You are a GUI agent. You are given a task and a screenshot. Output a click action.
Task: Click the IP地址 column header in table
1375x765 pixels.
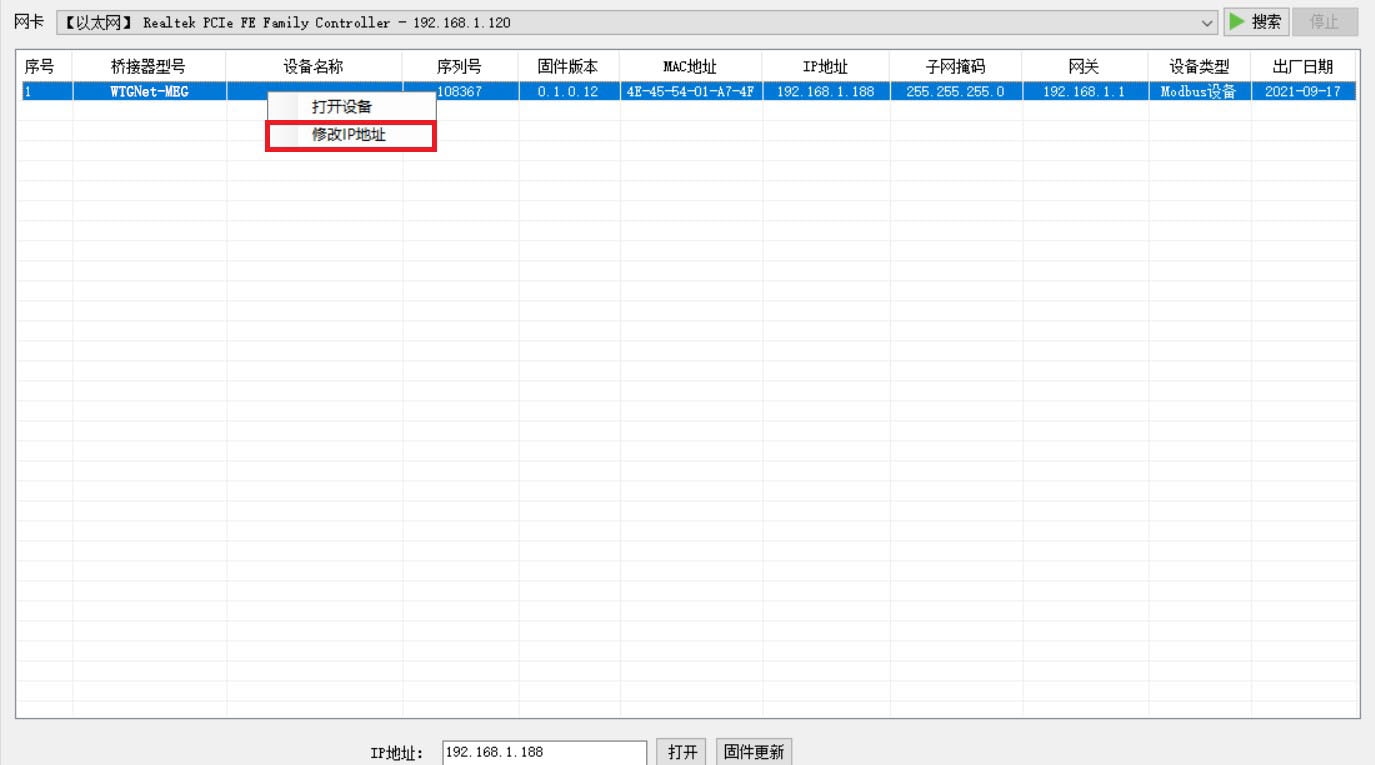[825, 67]
